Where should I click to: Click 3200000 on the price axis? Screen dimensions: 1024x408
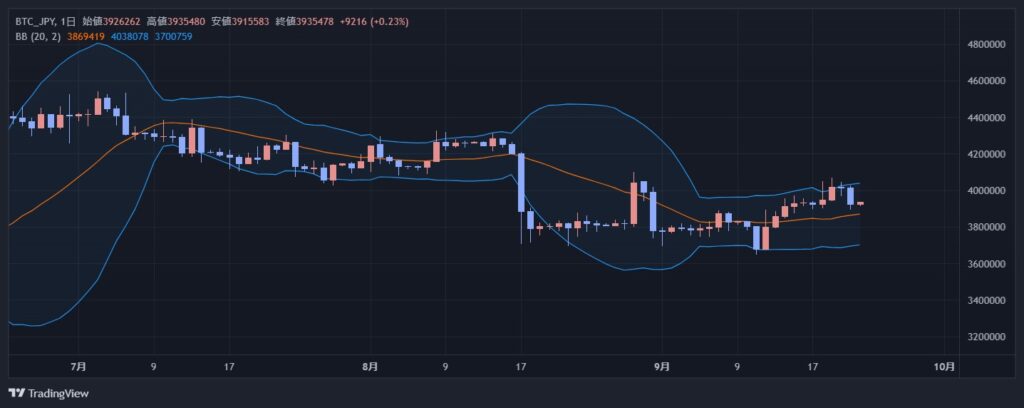click(989, 337)
